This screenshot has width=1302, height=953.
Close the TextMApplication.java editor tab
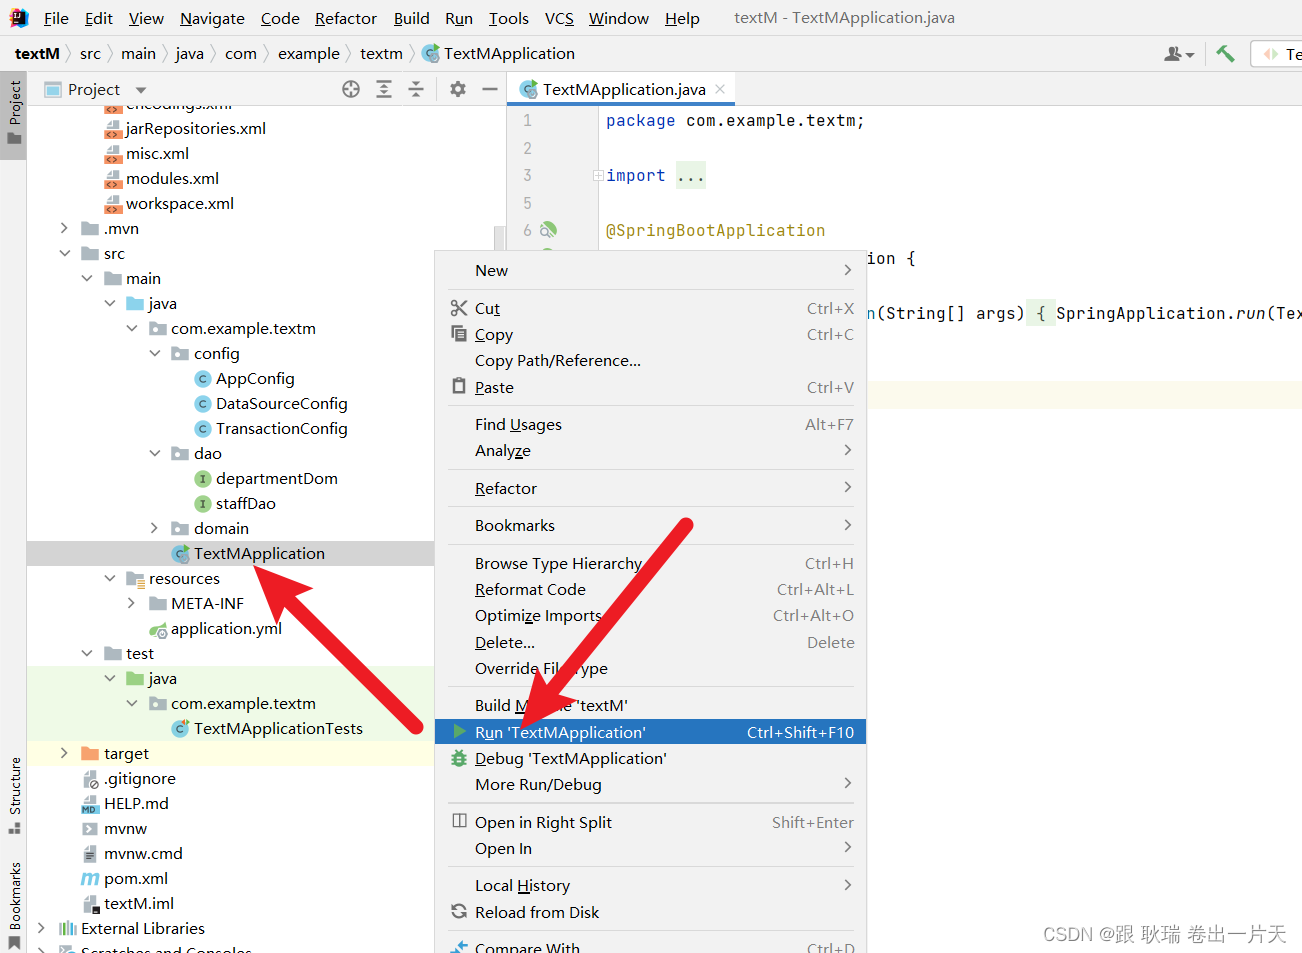(x=720, y=89)
